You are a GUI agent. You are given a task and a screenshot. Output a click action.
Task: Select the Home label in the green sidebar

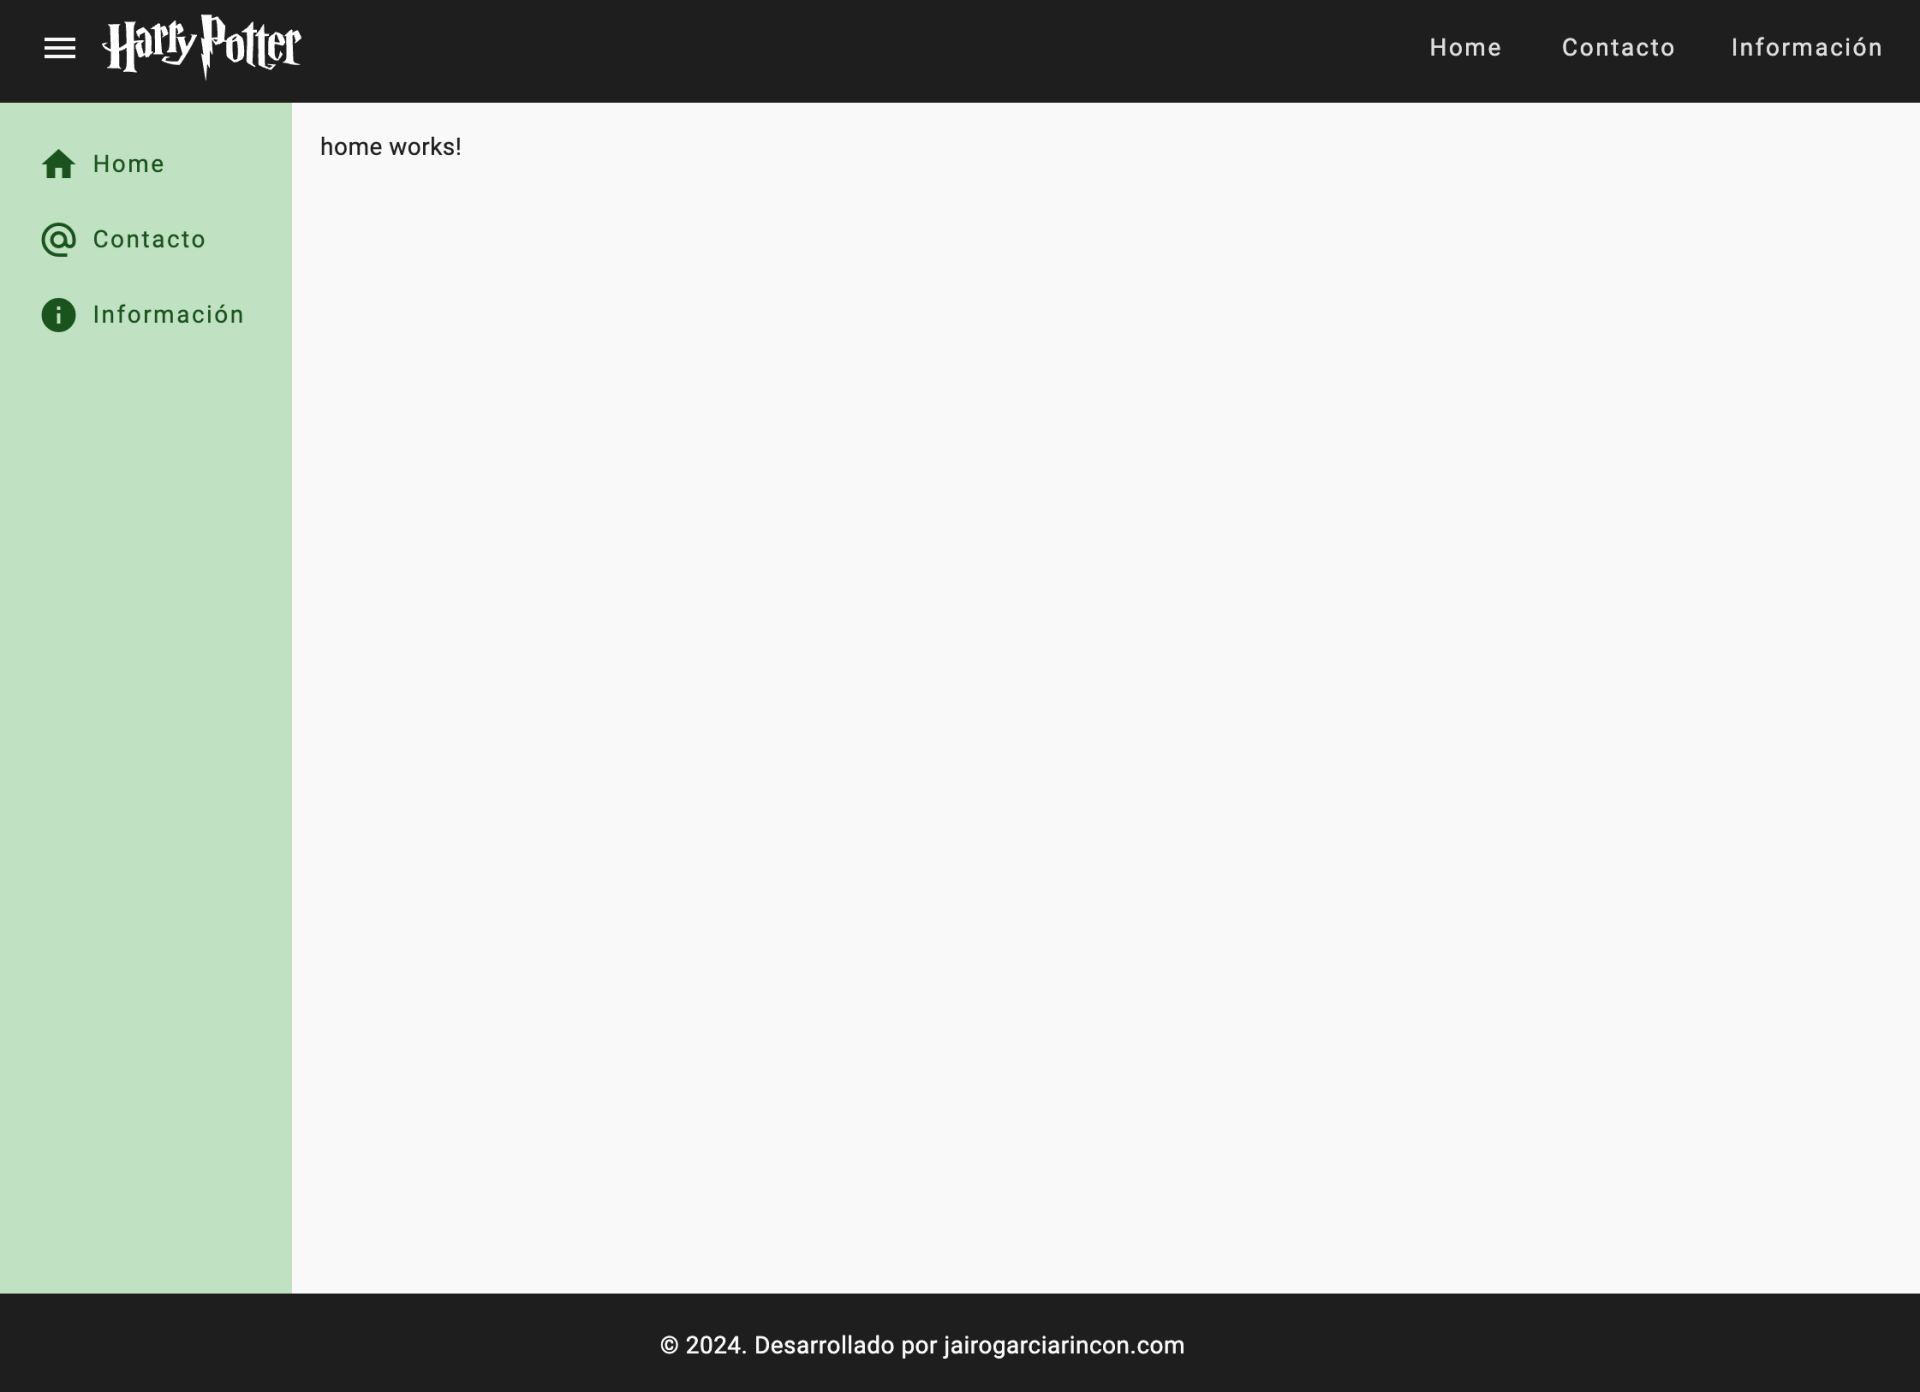(128, 164)
